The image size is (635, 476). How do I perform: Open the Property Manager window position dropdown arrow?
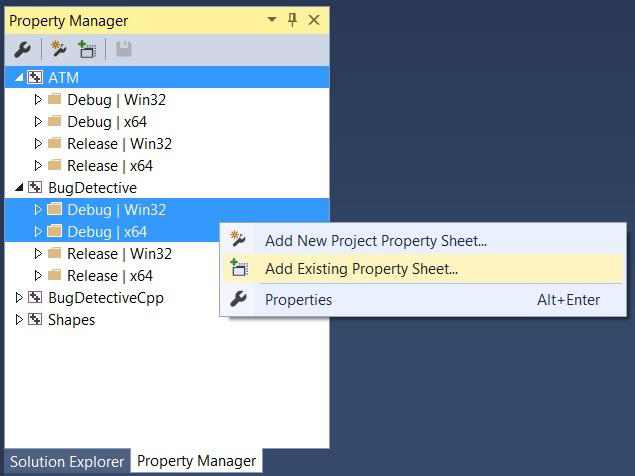[x=272, y=19]
